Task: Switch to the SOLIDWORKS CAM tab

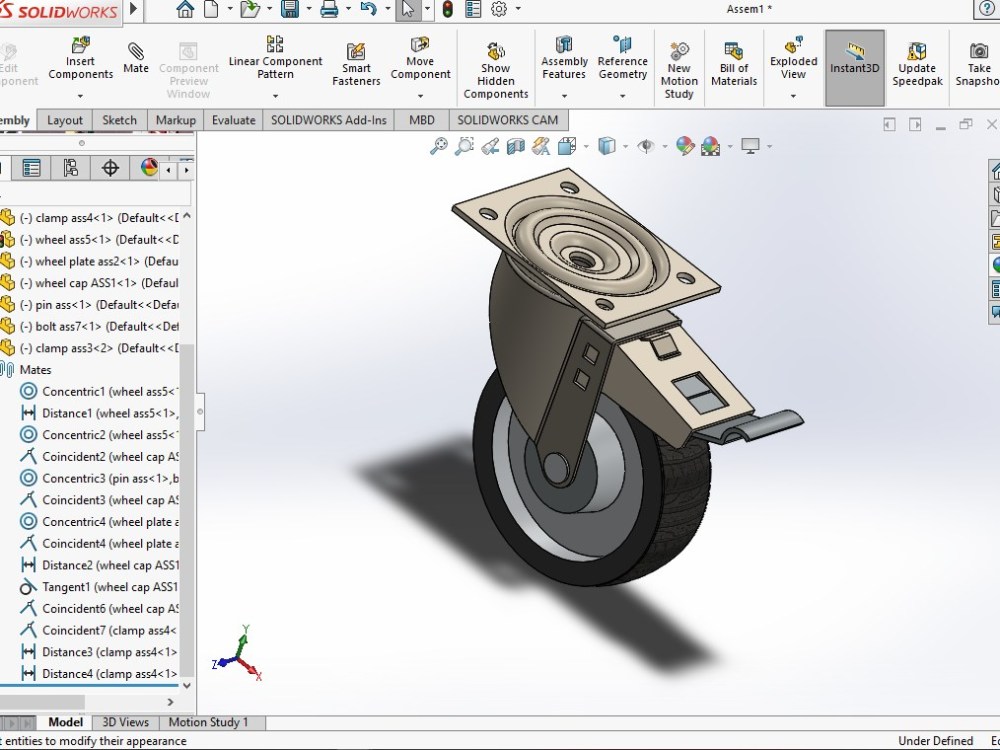Action: coord(508,119)
